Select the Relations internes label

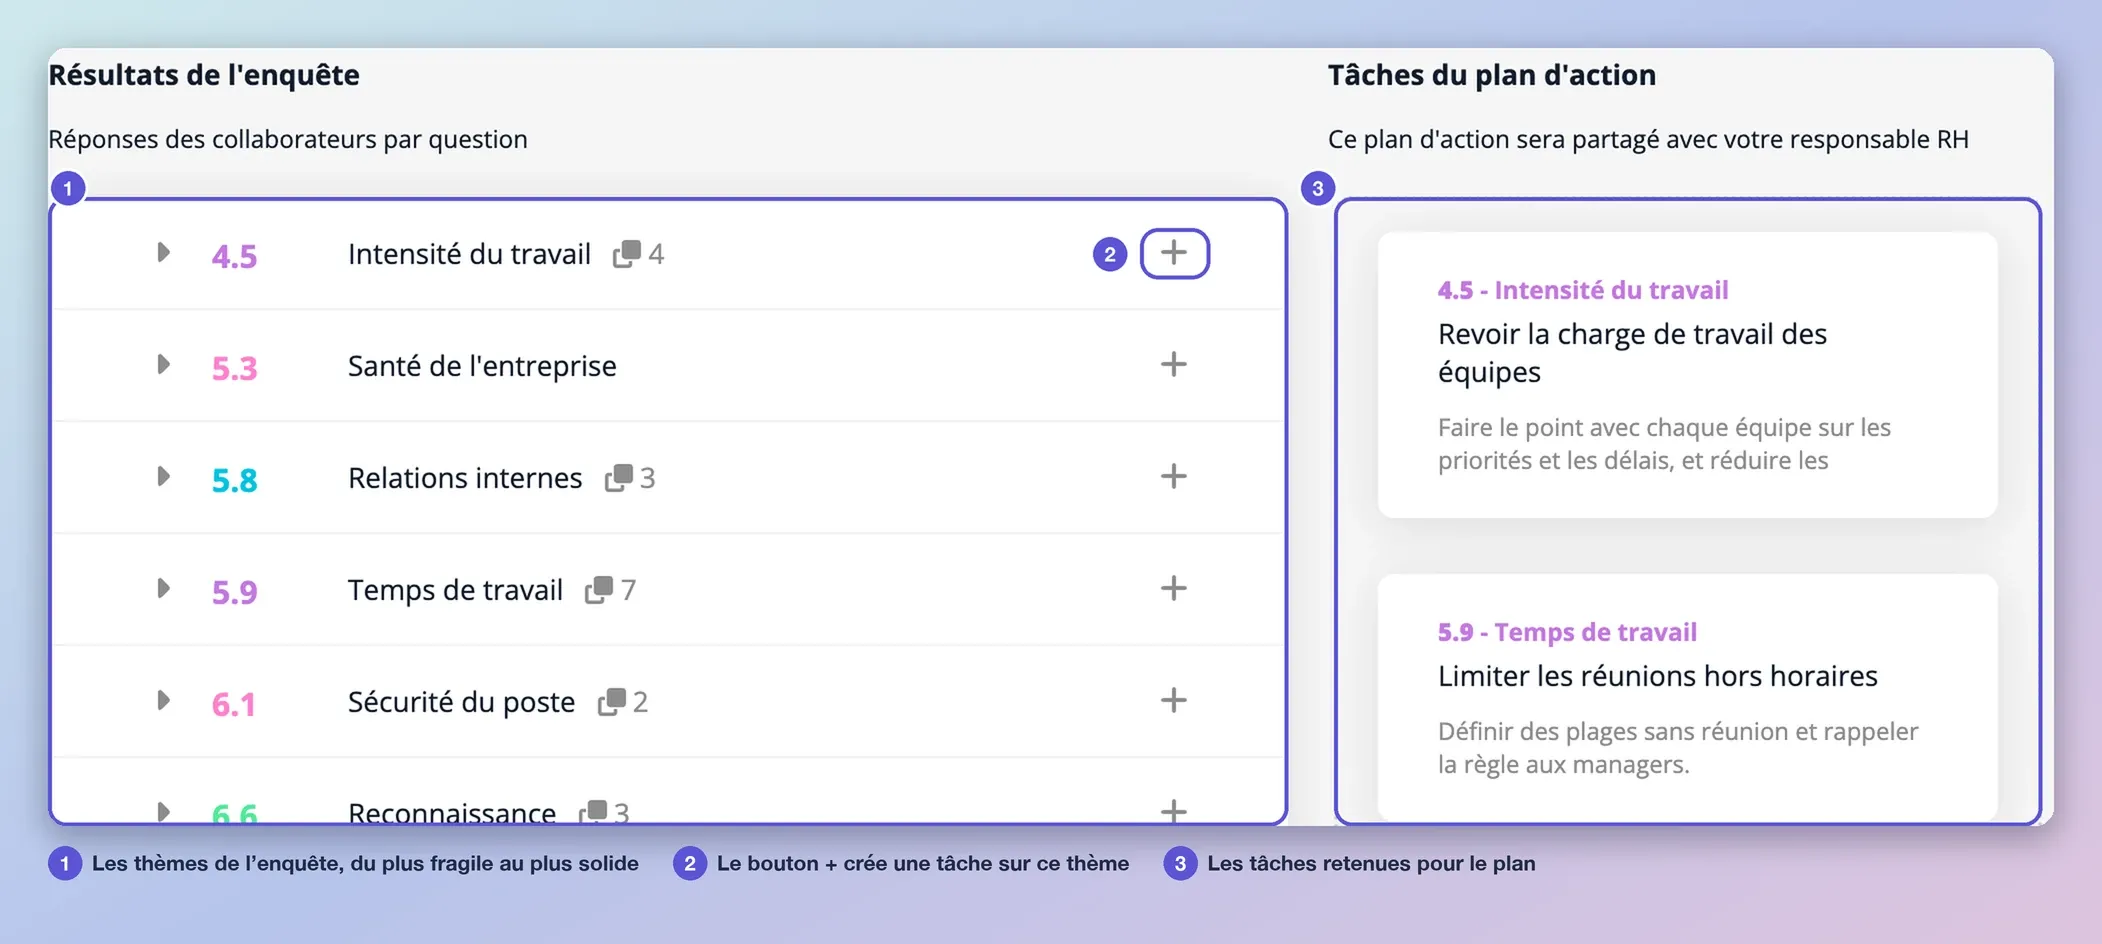465,478
